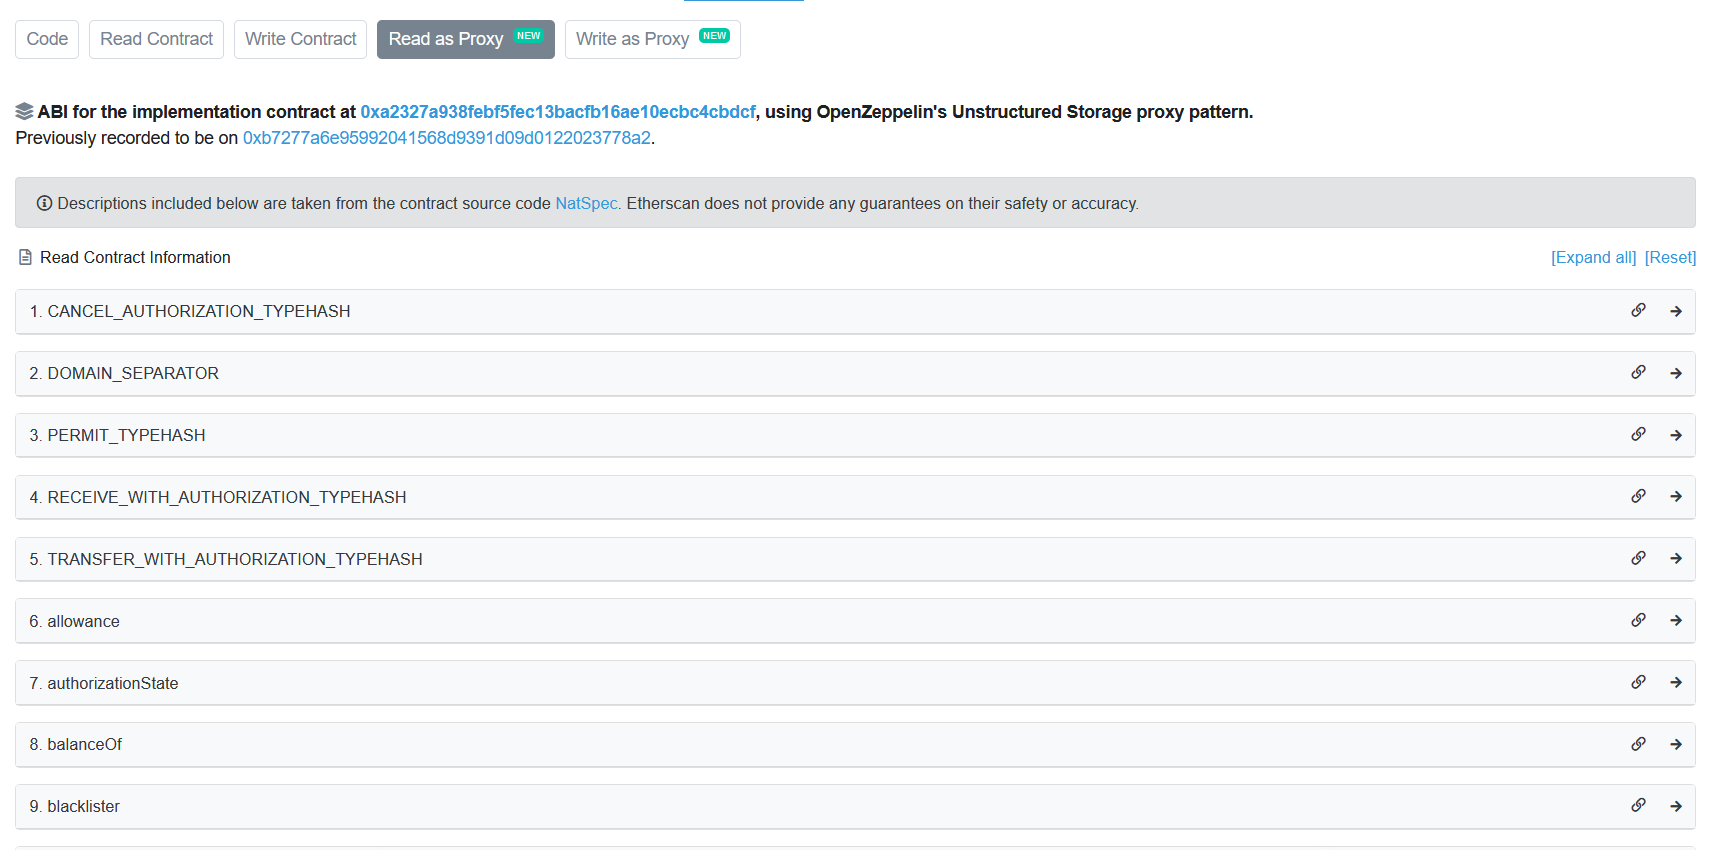Expand balanceOf row with arrow
1711x850 pixels.
pyautogui.click(x=1676, y=745)
